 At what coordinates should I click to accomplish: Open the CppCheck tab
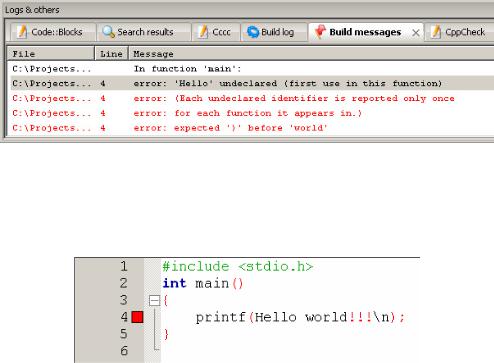459,32
